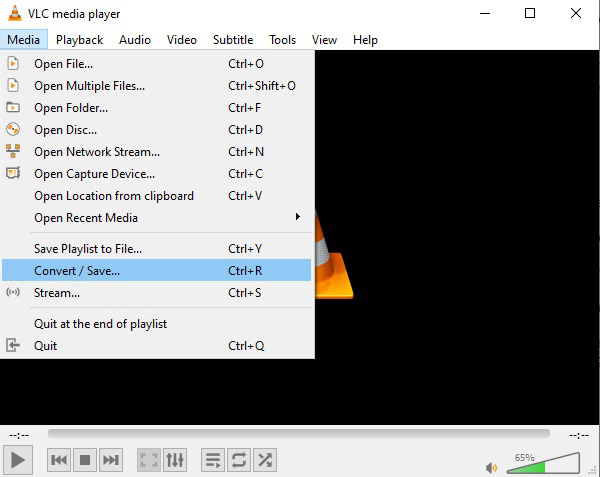Open the Help menu
The width and height of the screenshot is (600, 477).
click(x=365, y=40)
